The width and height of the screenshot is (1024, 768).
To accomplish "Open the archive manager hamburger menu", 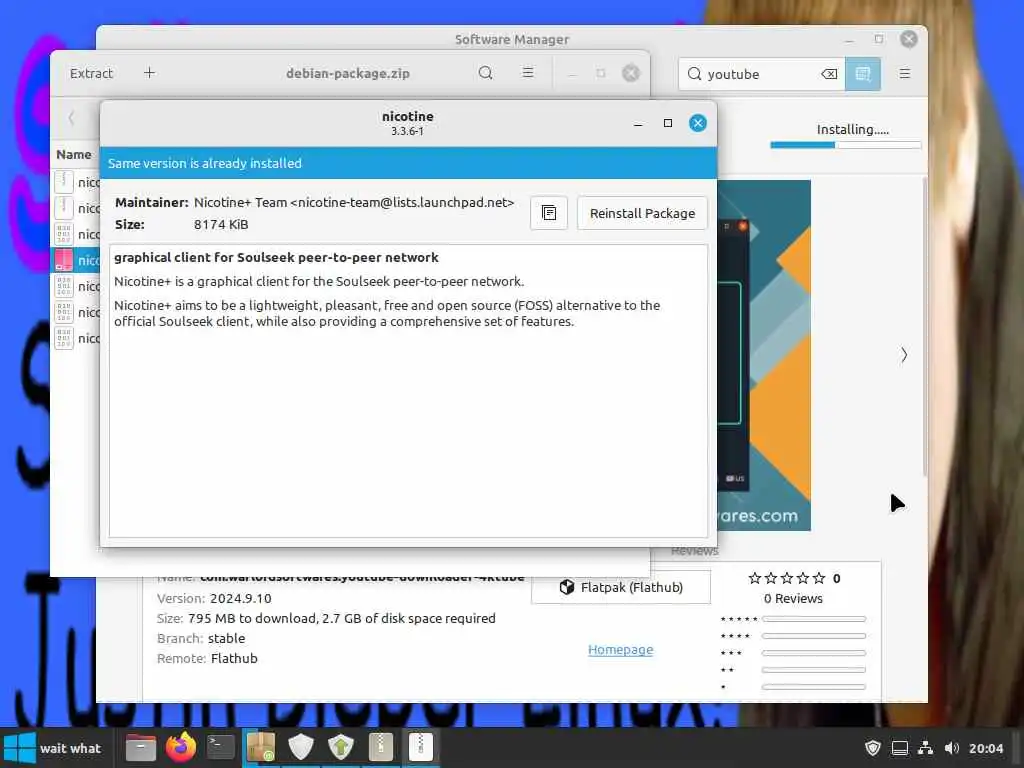I will point(528,73).
